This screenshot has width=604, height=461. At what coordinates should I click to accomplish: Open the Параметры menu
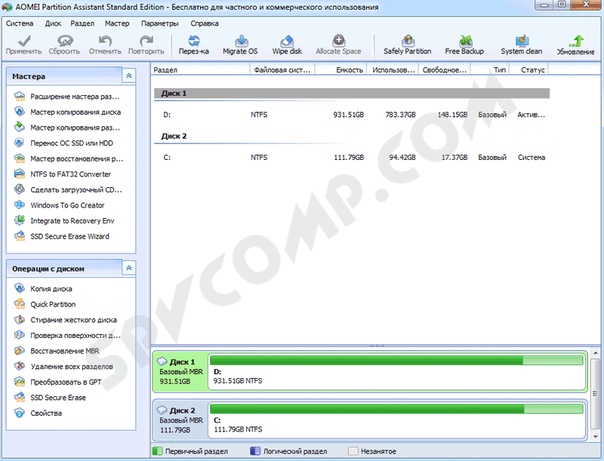click(x=160, y=23)
